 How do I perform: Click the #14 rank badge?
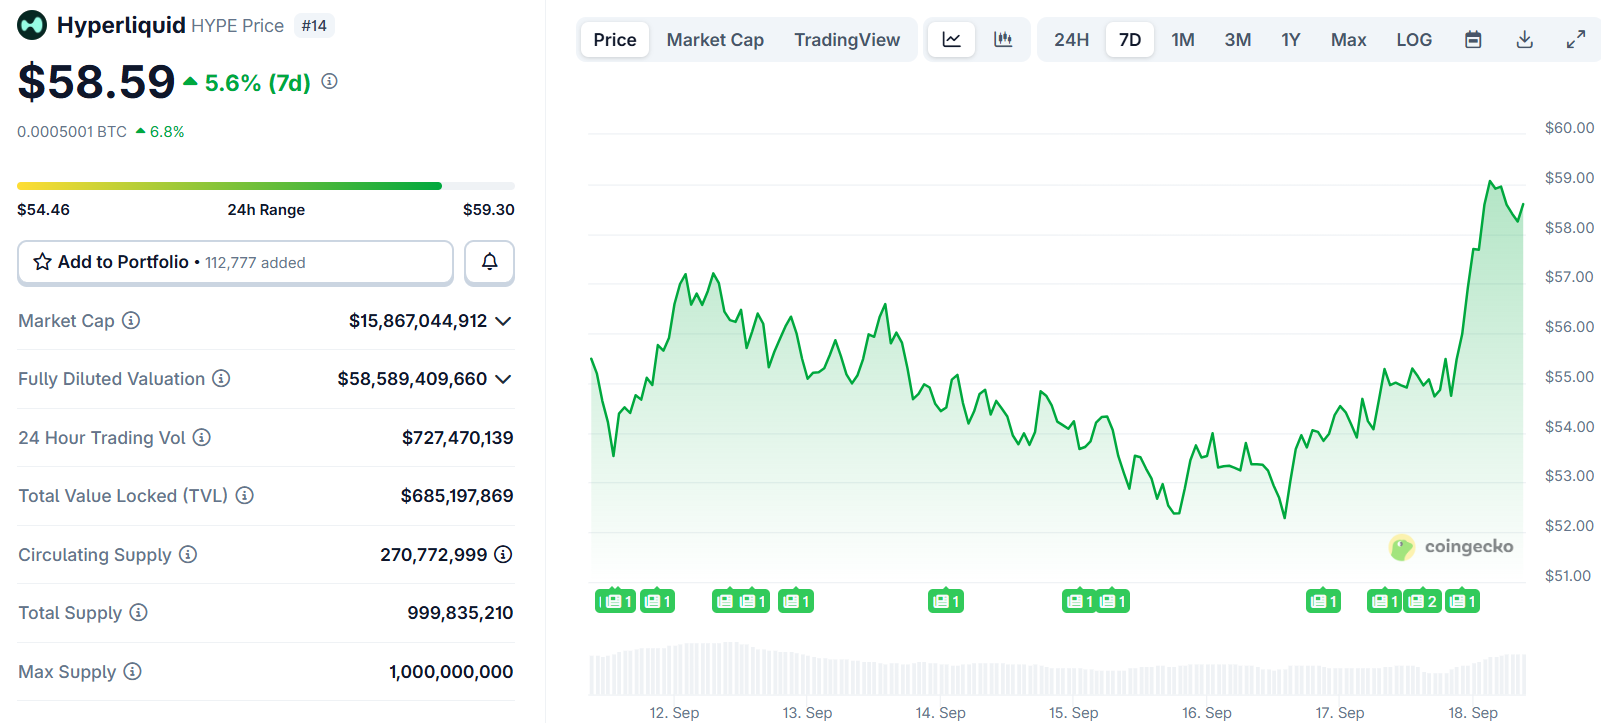coord(314,26)
